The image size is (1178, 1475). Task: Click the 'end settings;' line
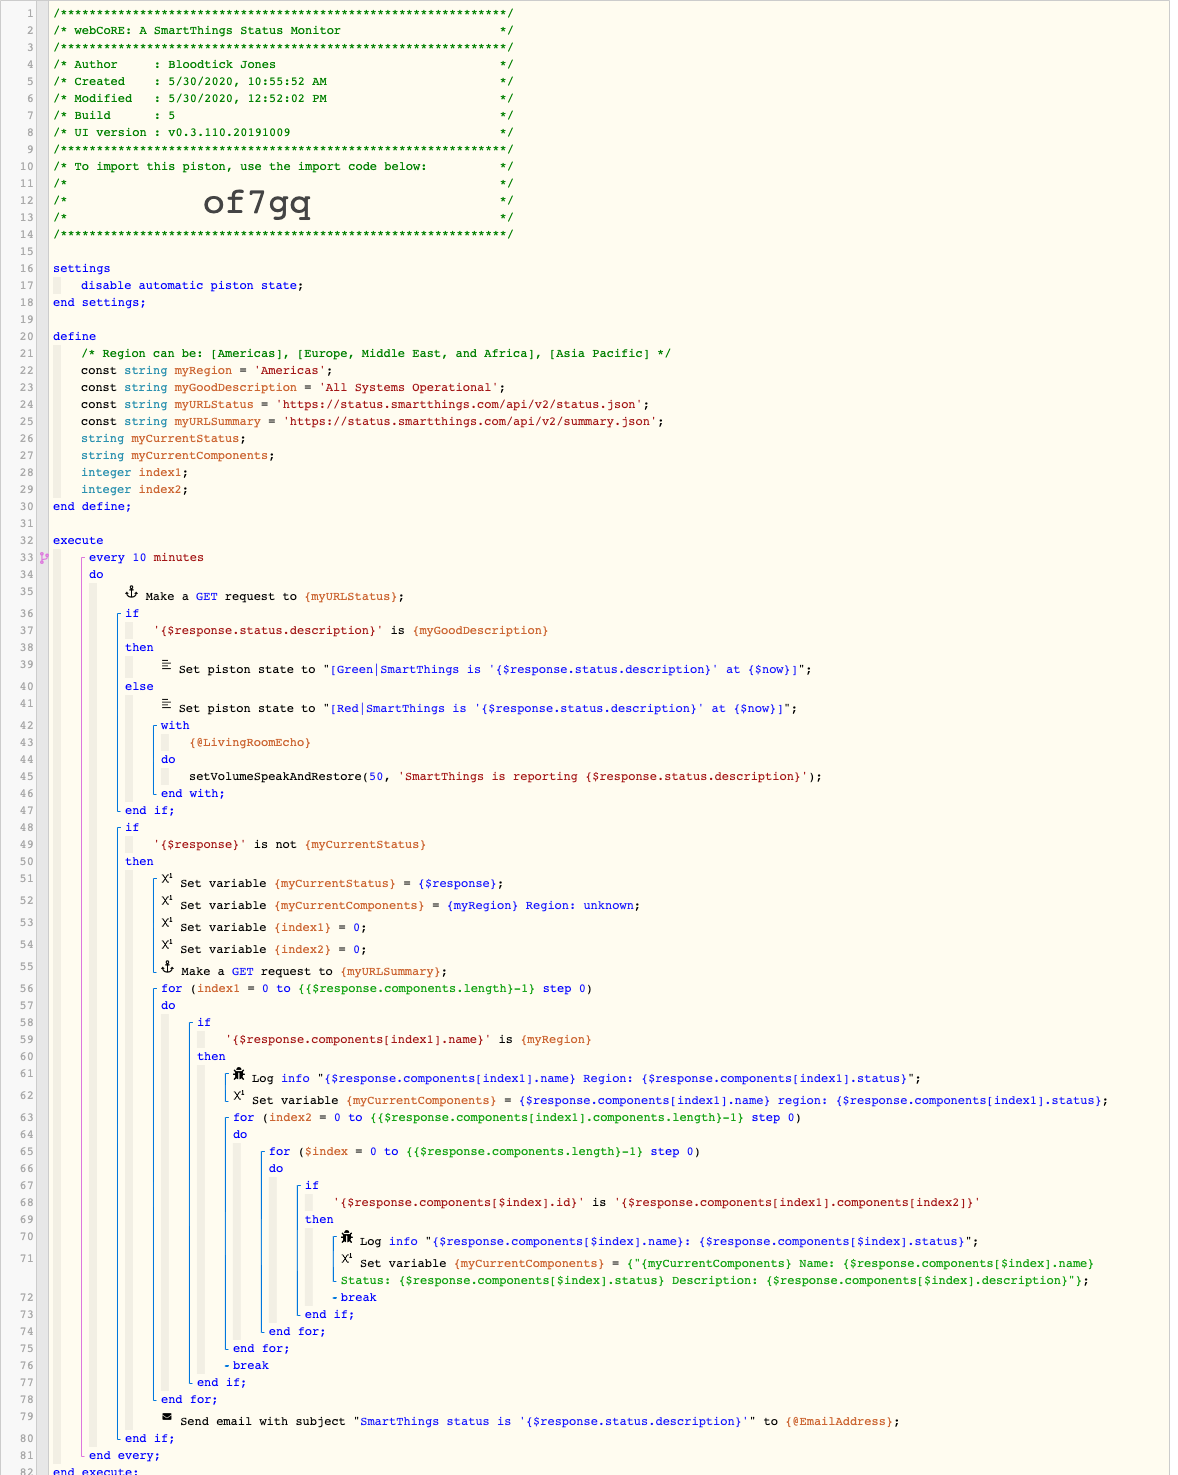point(99,303)
